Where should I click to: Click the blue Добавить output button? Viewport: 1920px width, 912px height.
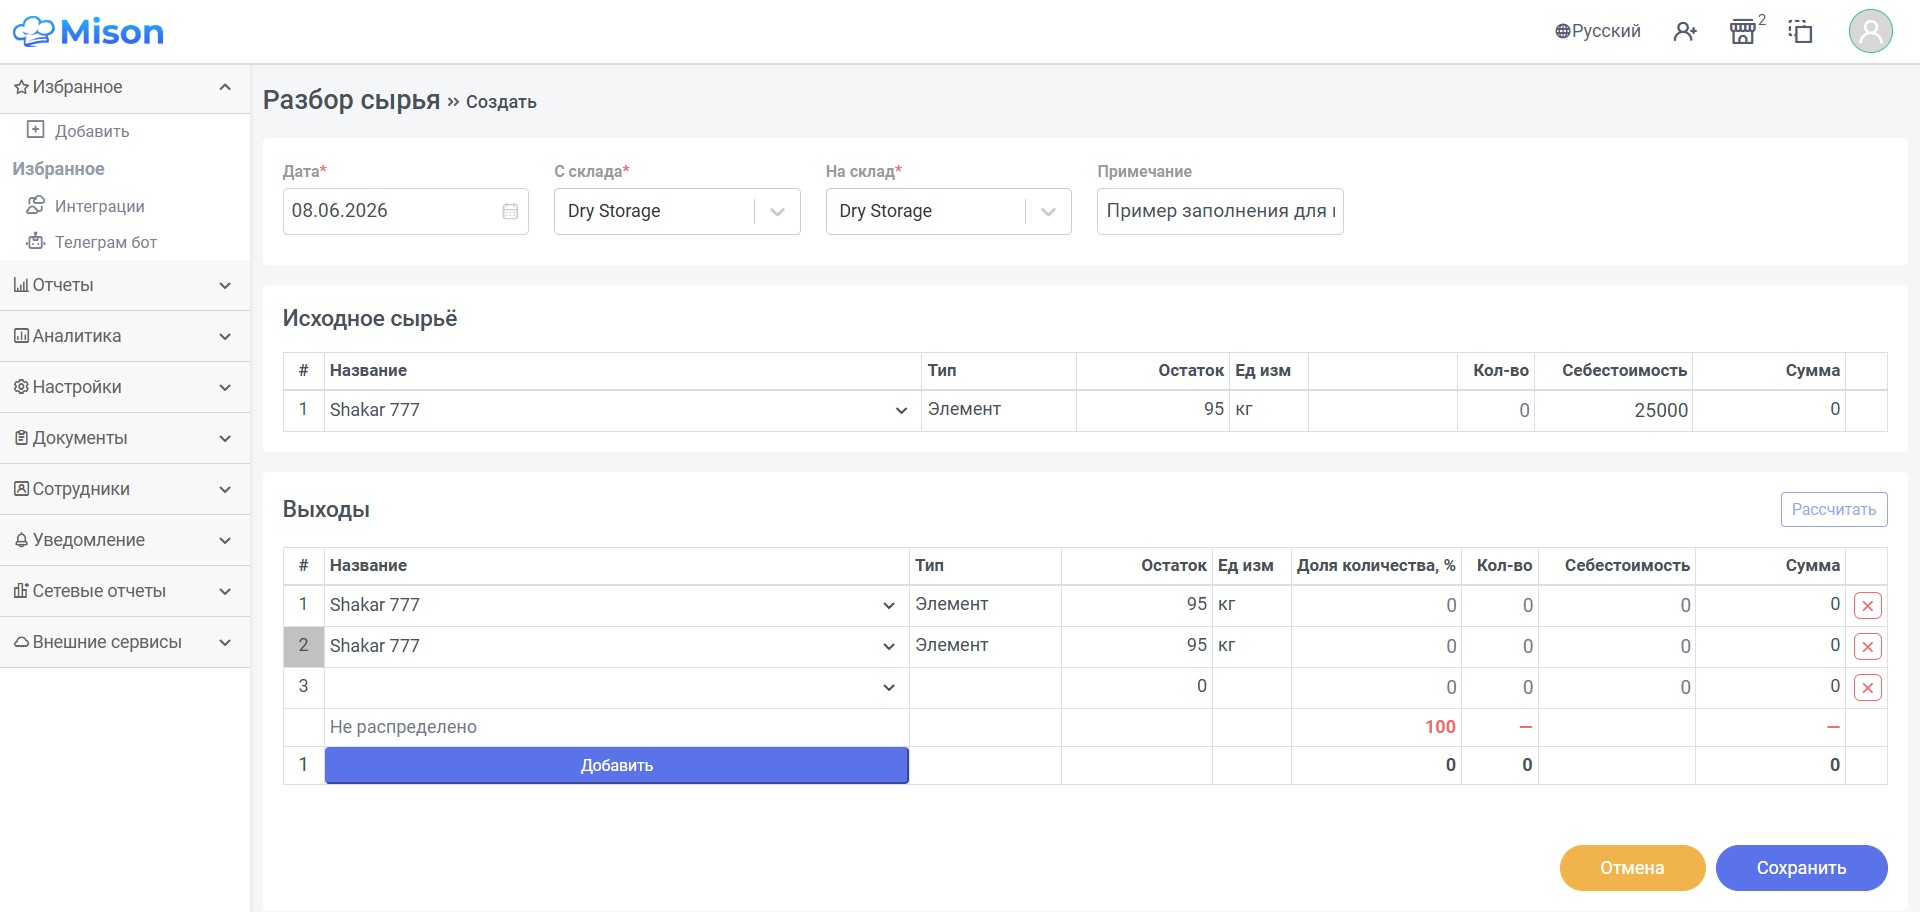616,765
